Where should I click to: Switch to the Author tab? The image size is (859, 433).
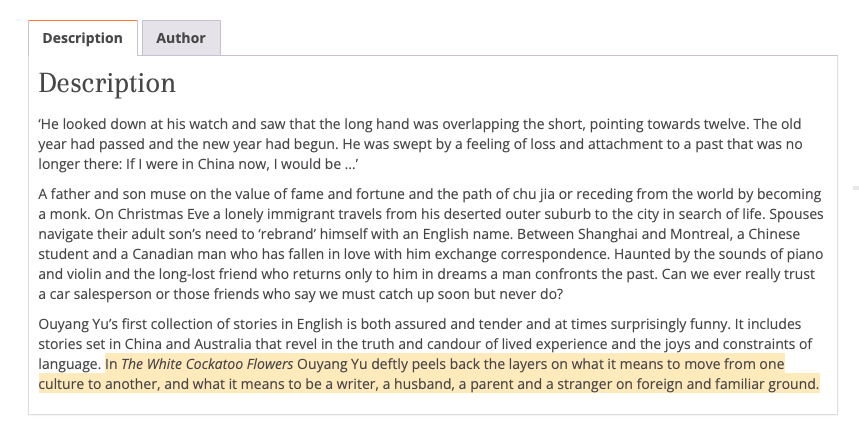coord(181,38)
